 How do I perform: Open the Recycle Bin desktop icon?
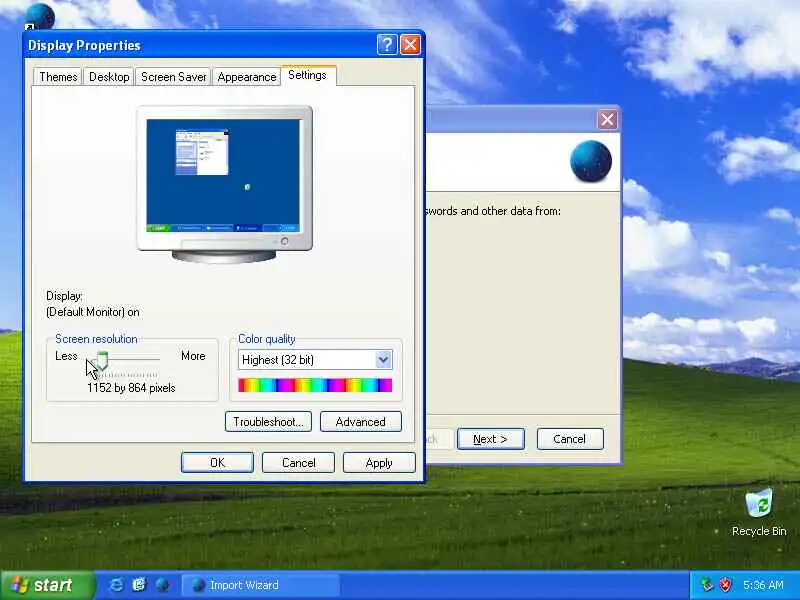759,512
